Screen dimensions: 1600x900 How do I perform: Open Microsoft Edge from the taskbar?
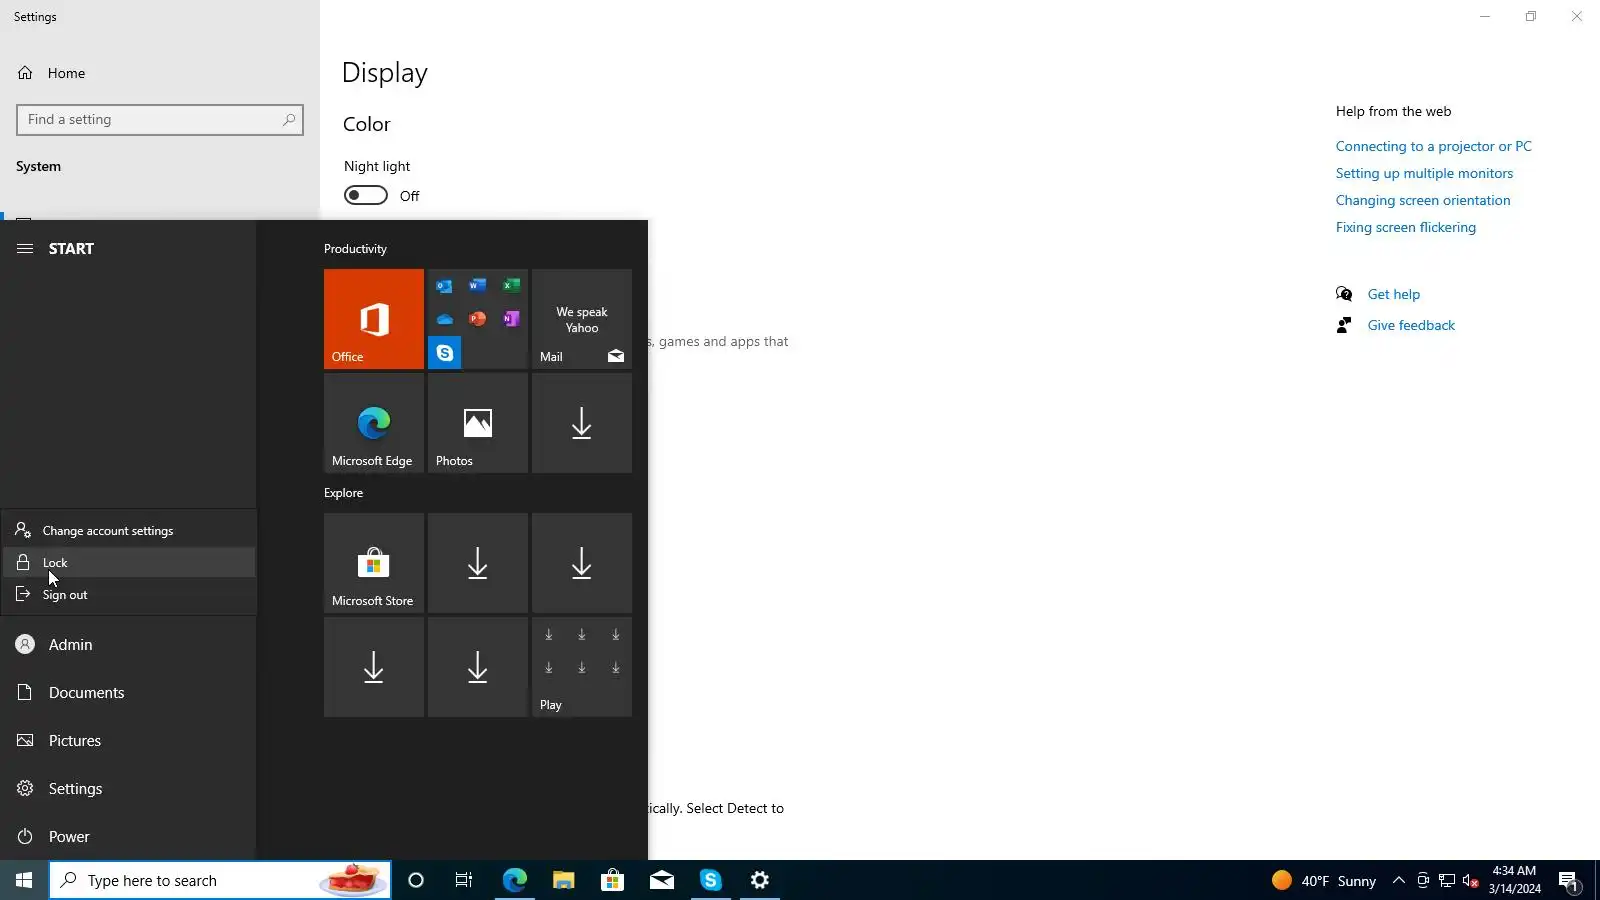click(x=515, y=880)
